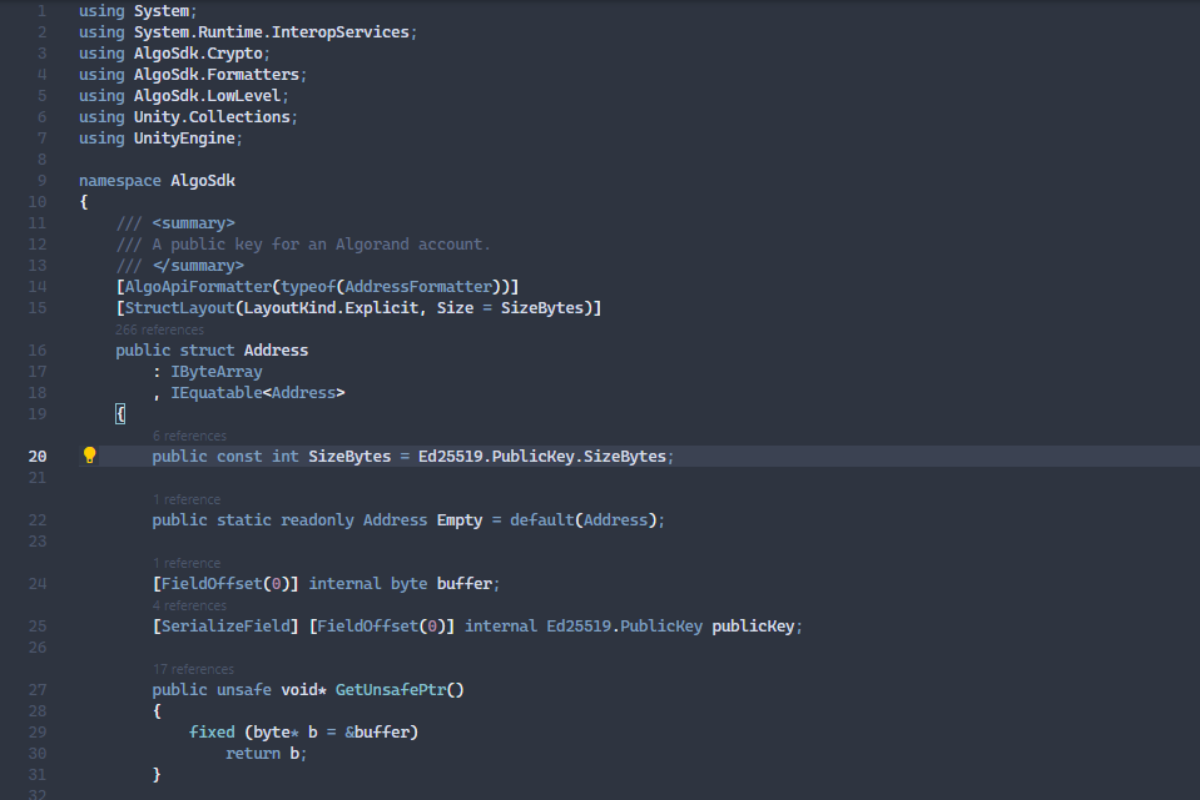Screen dimensions: 1200x800
Task: Show the "1 reference" lens above Empty field
Action: [186, 499]
